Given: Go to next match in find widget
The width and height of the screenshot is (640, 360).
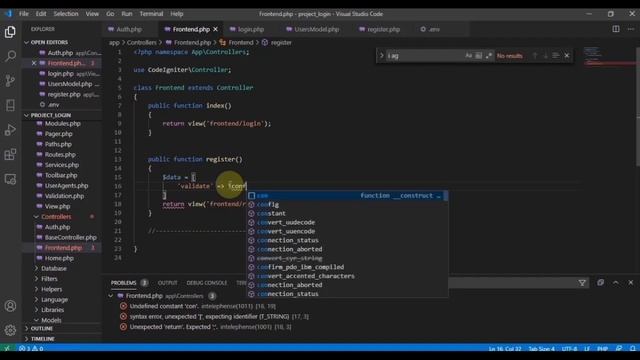Looking at the screenshot, I should point(545,56).
